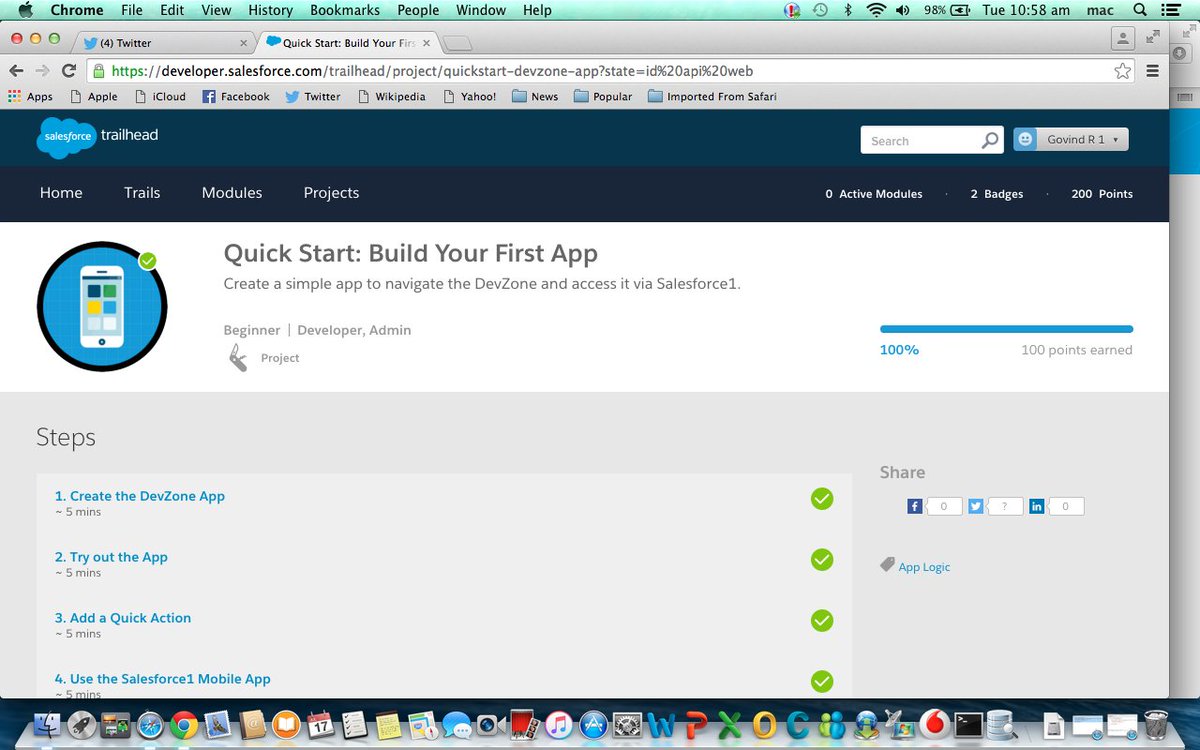1200x750 pixels.
Task: Open Finder from the Dock
Action: coord(48,725)
